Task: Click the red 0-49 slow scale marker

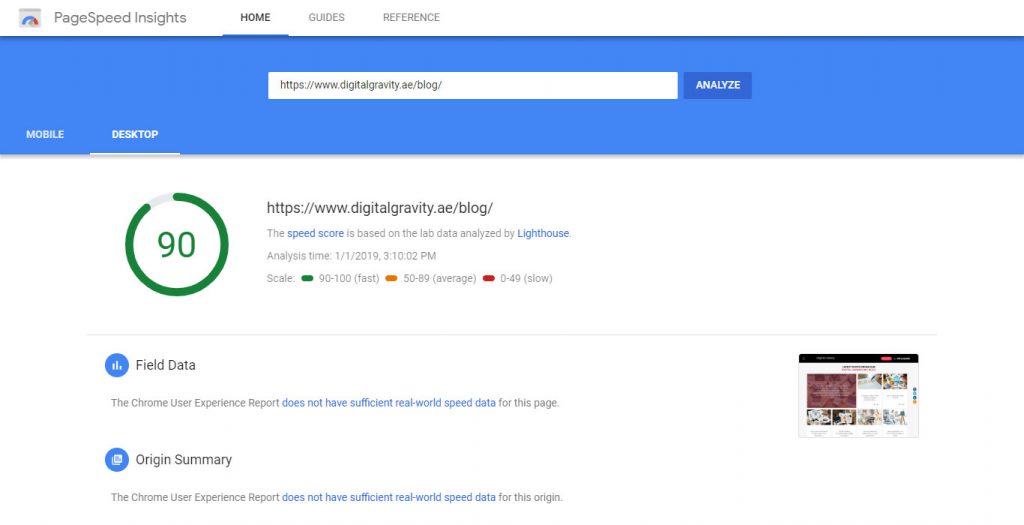Action: 488,279
